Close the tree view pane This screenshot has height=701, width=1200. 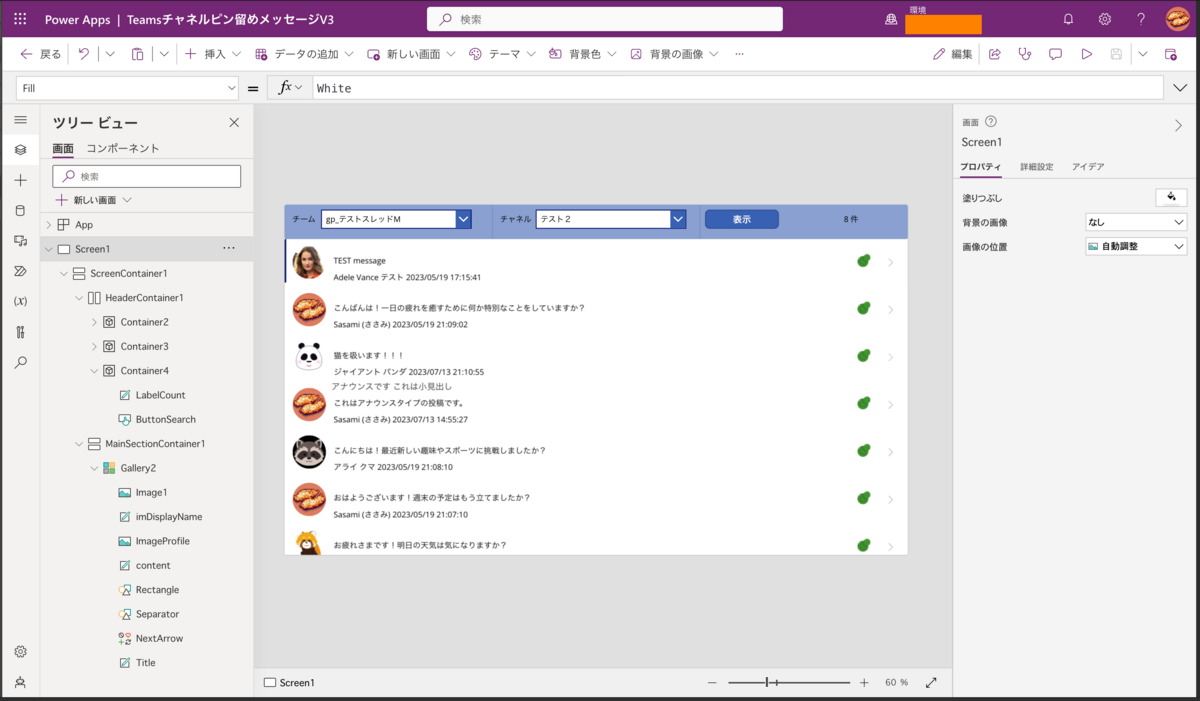(x=234, y=122)
